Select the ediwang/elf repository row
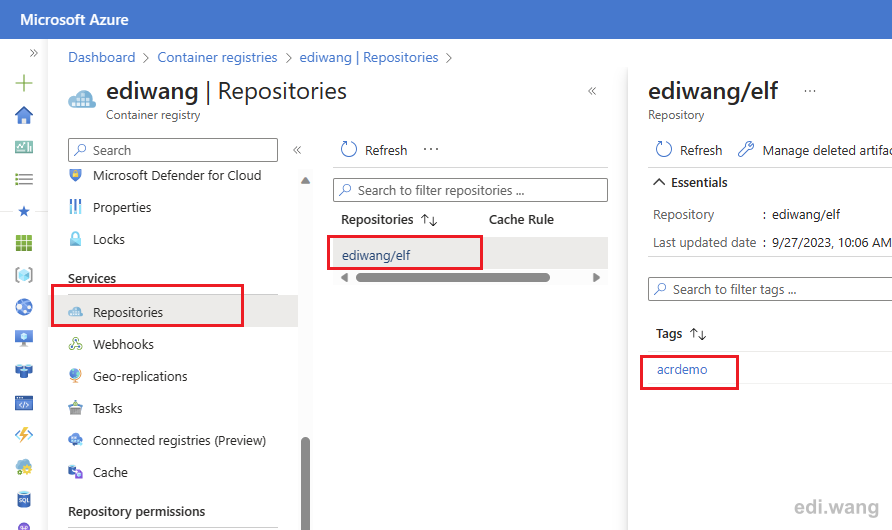The image size is (892, 530). pos(470,255)
